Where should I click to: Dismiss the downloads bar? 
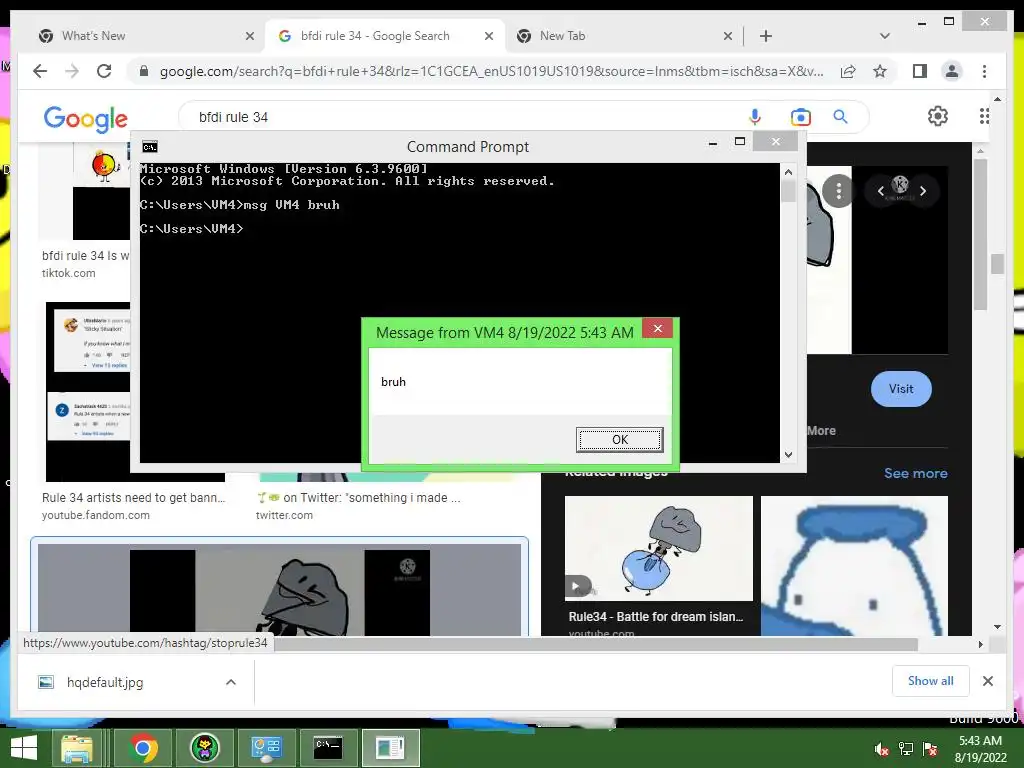pos(988,681)
